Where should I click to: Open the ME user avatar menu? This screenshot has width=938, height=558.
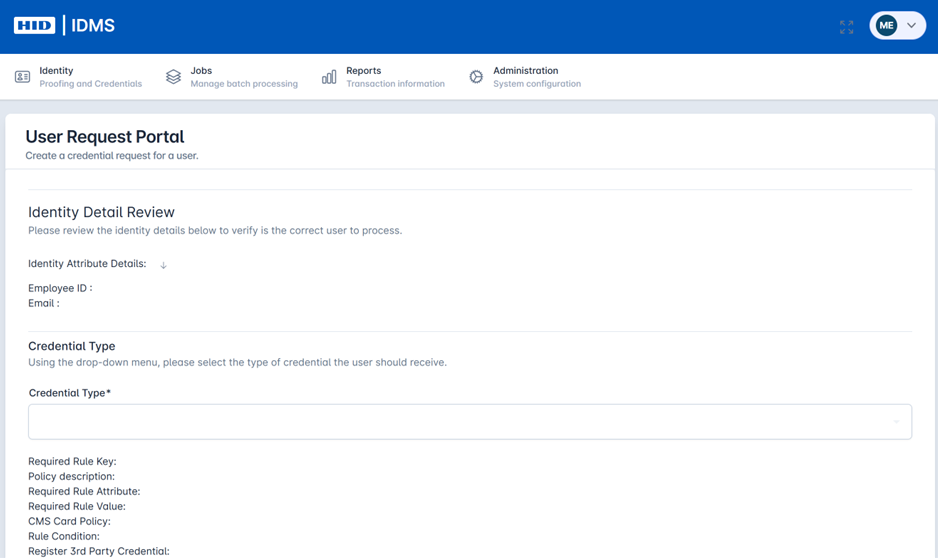pos(886,26)
